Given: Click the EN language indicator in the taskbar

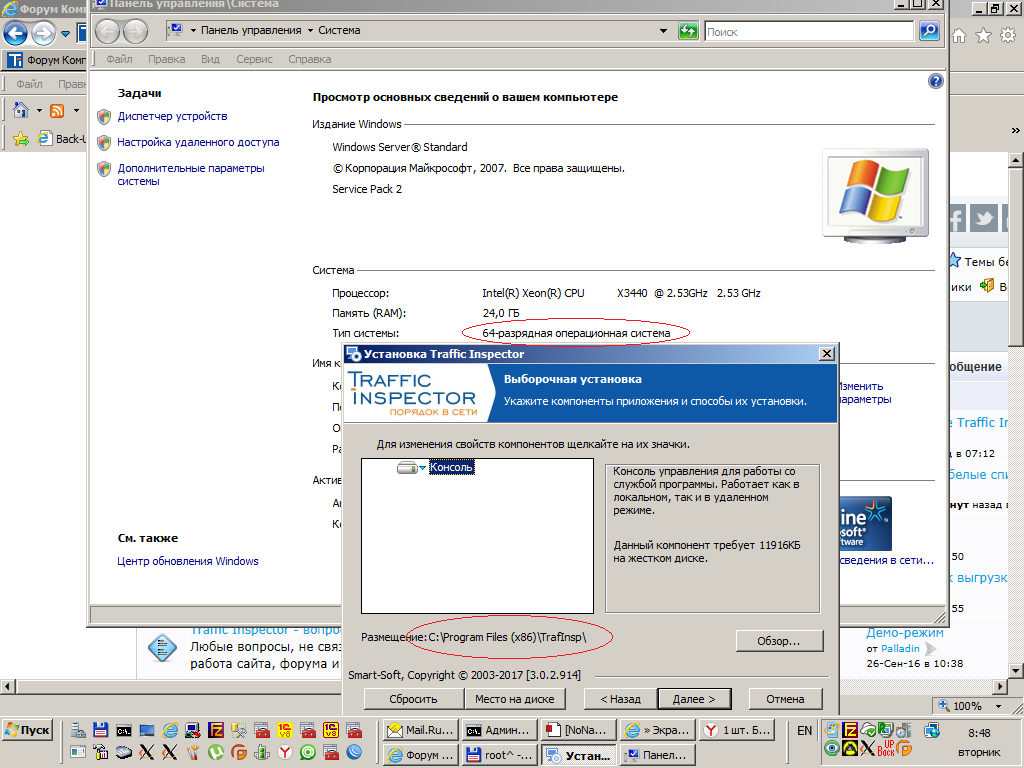Looking at the screenshot, I should click(x=805, y=730).
